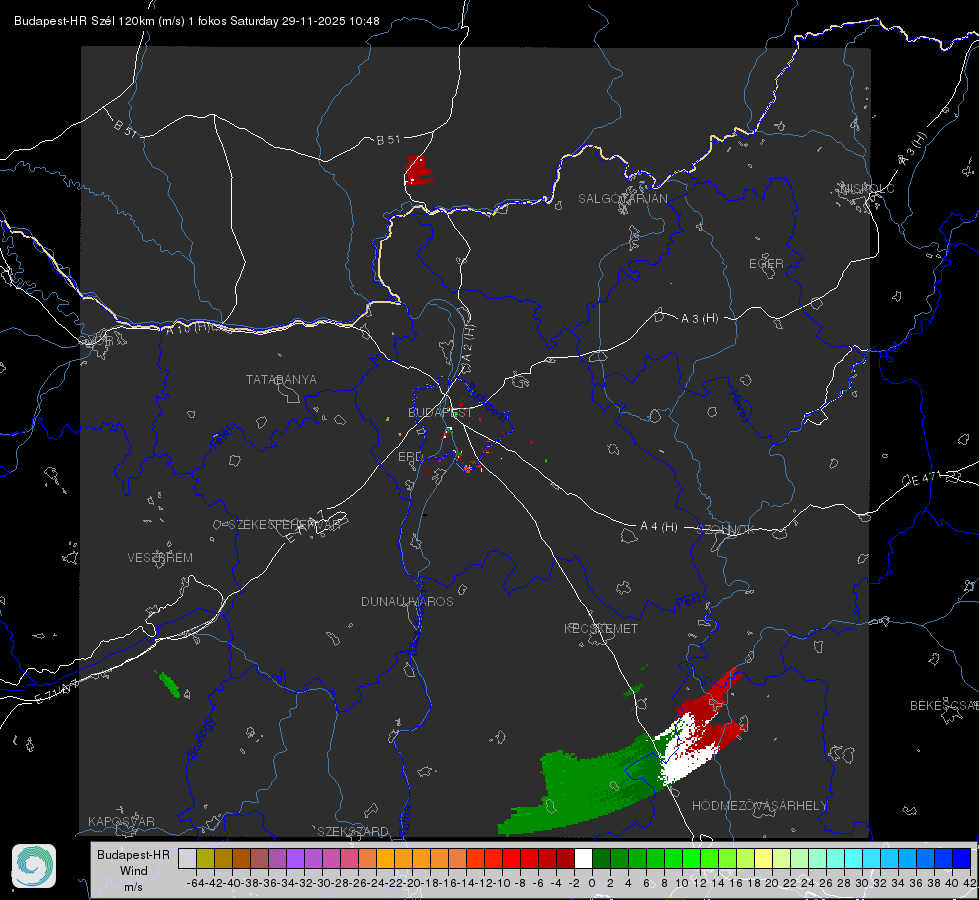Click the BÉKÉSCSABA city label

coord(944,706)
